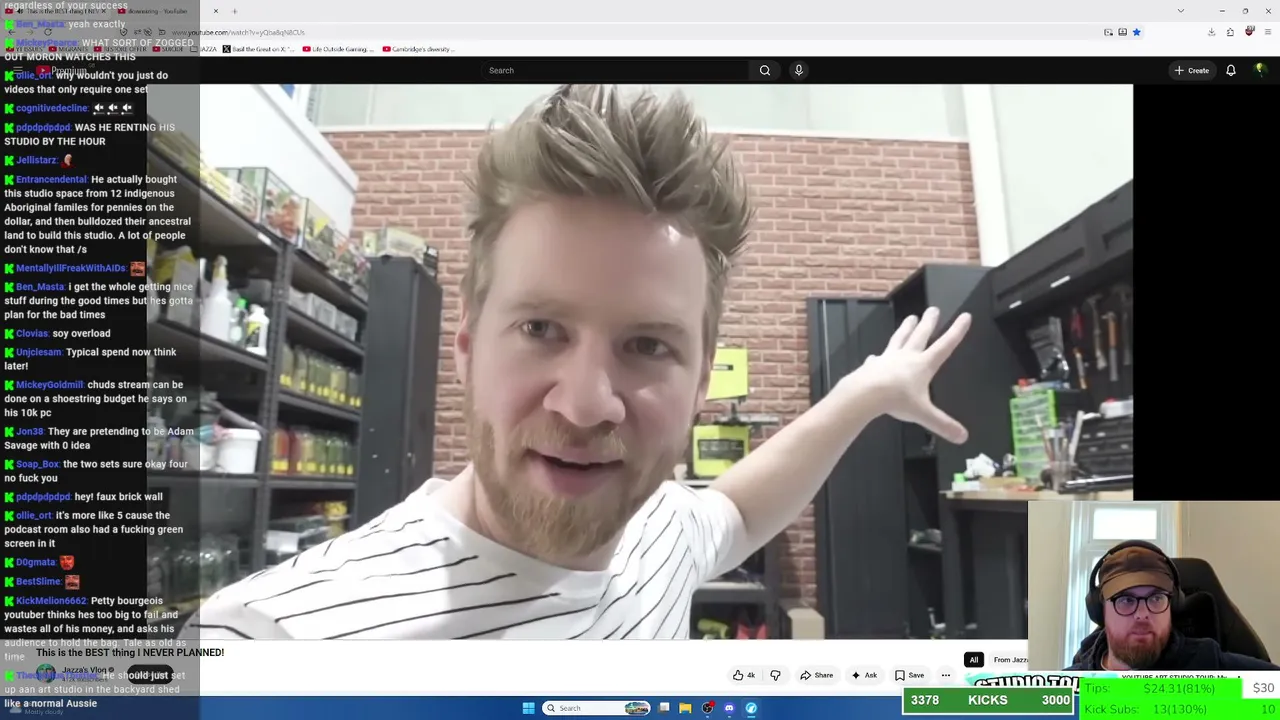Click chat username 'MickeyGoldmill'

tap(49, 384)
